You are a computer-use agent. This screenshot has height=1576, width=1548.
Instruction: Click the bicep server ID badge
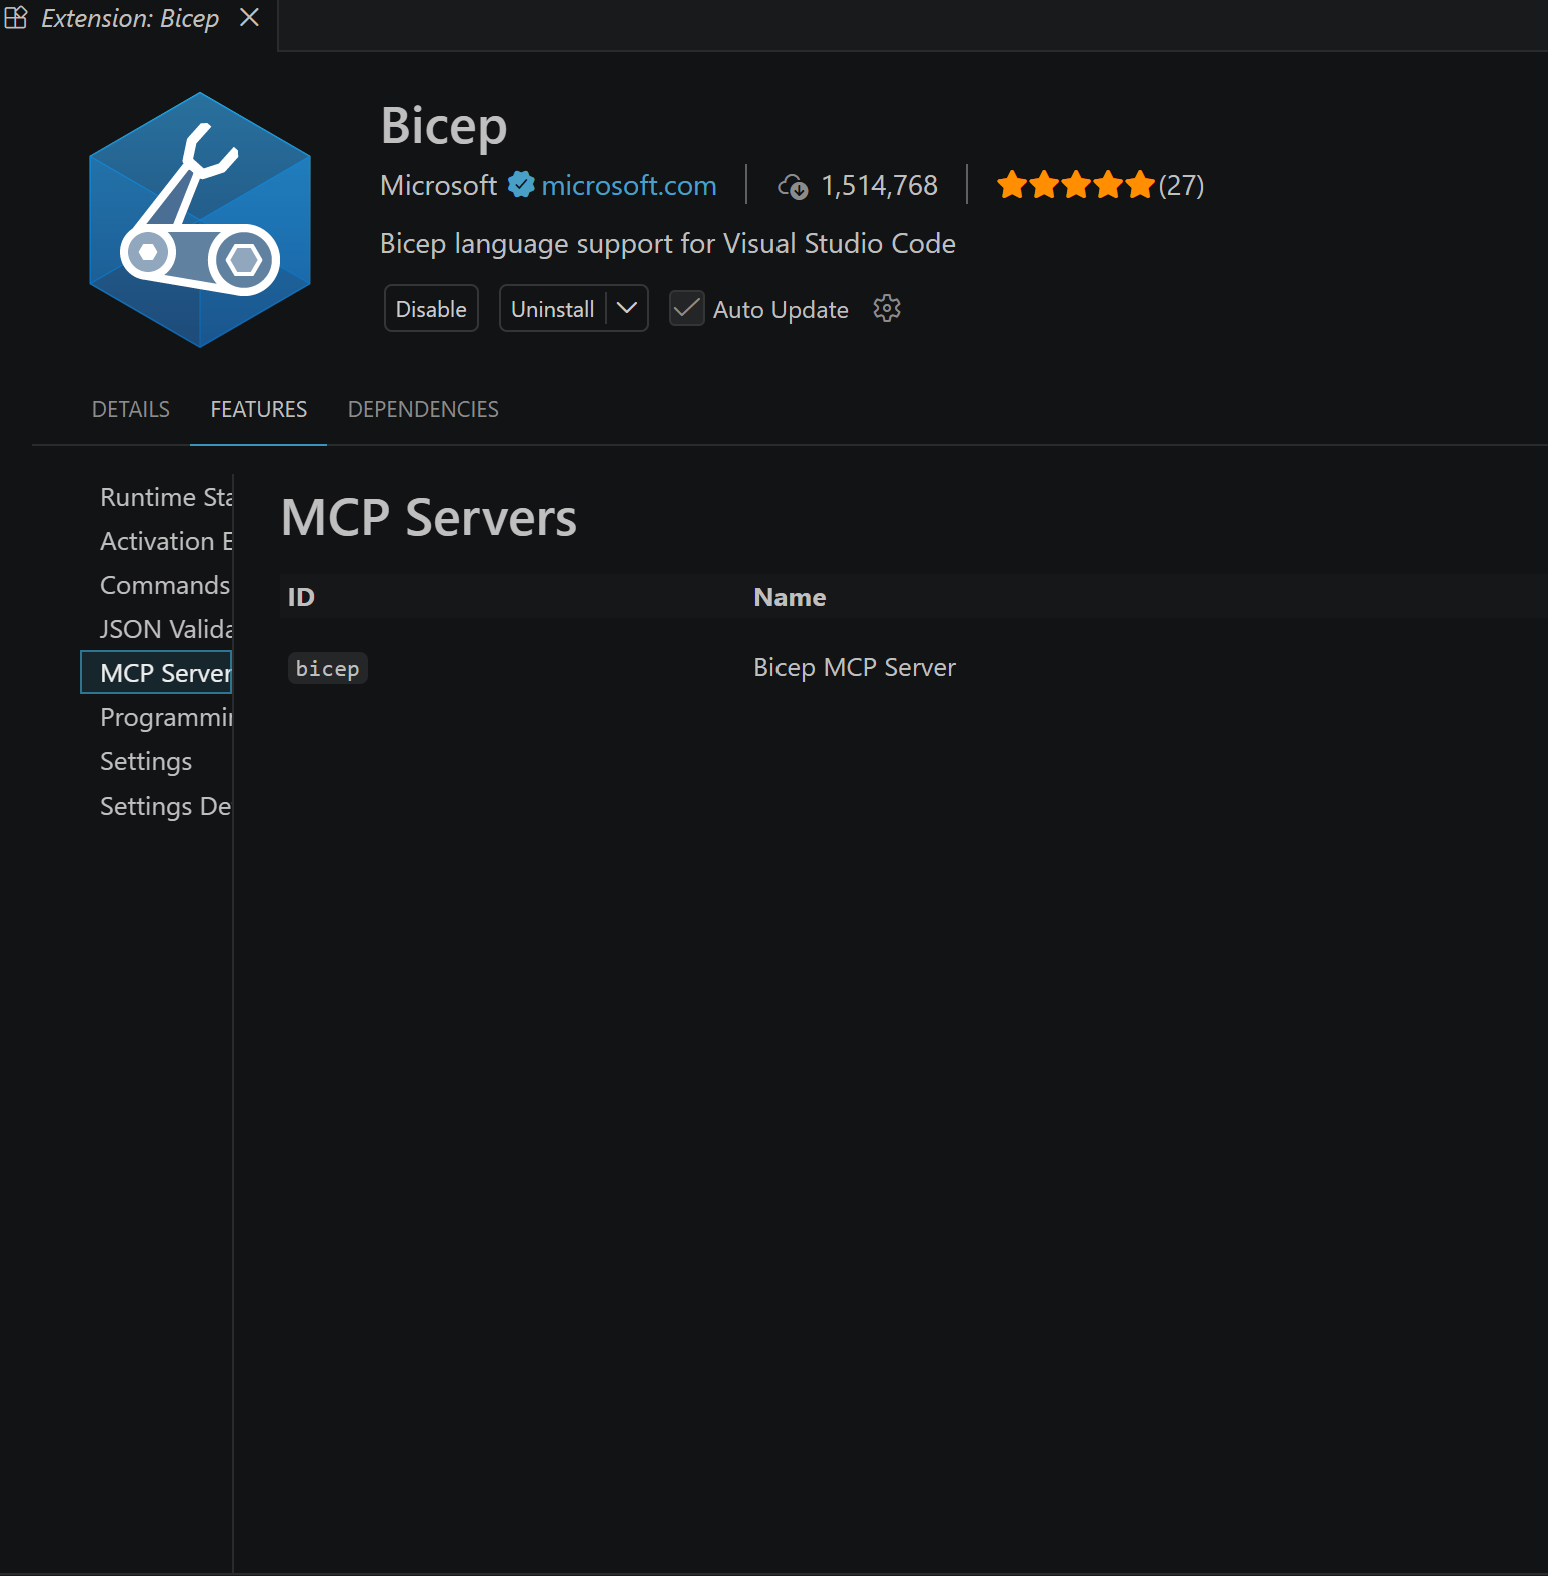tap(327, 668)
